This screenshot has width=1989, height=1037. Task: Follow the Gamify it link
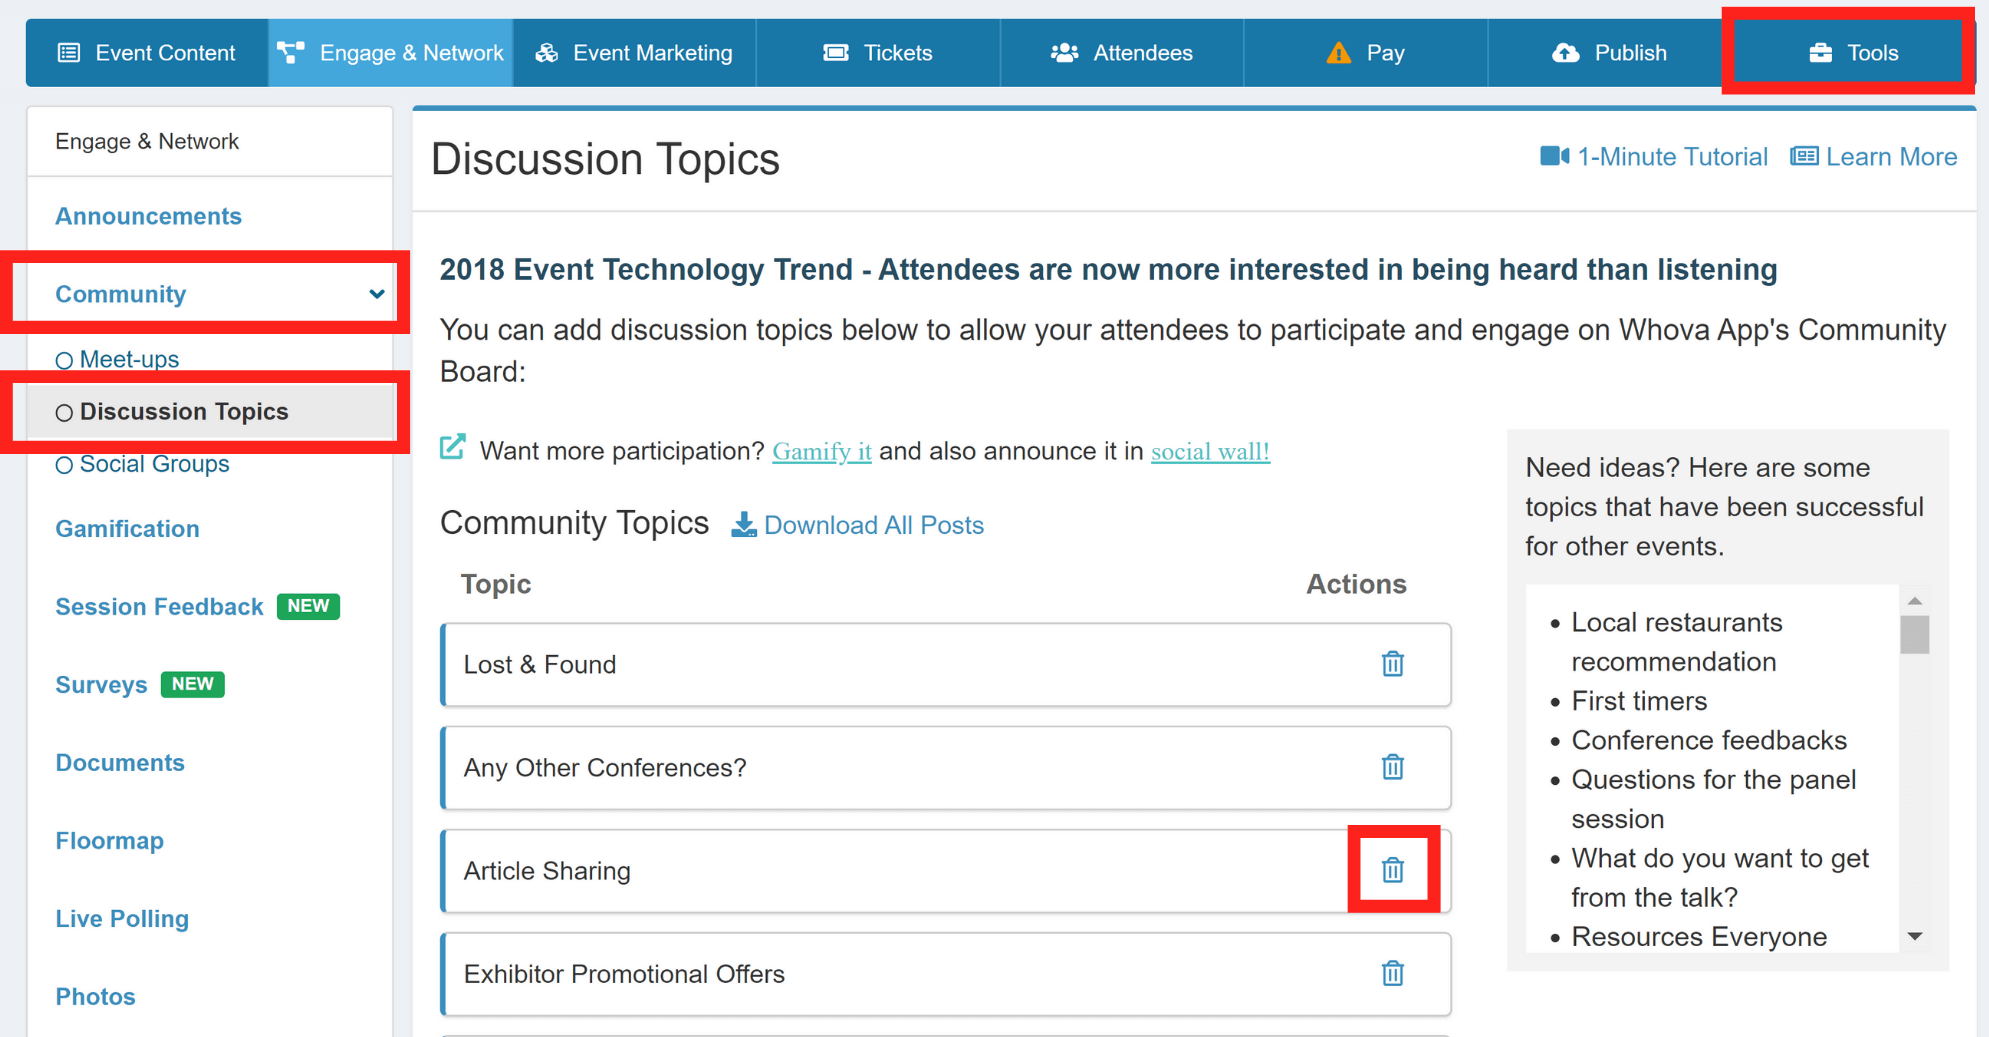[x=821, y=452]
